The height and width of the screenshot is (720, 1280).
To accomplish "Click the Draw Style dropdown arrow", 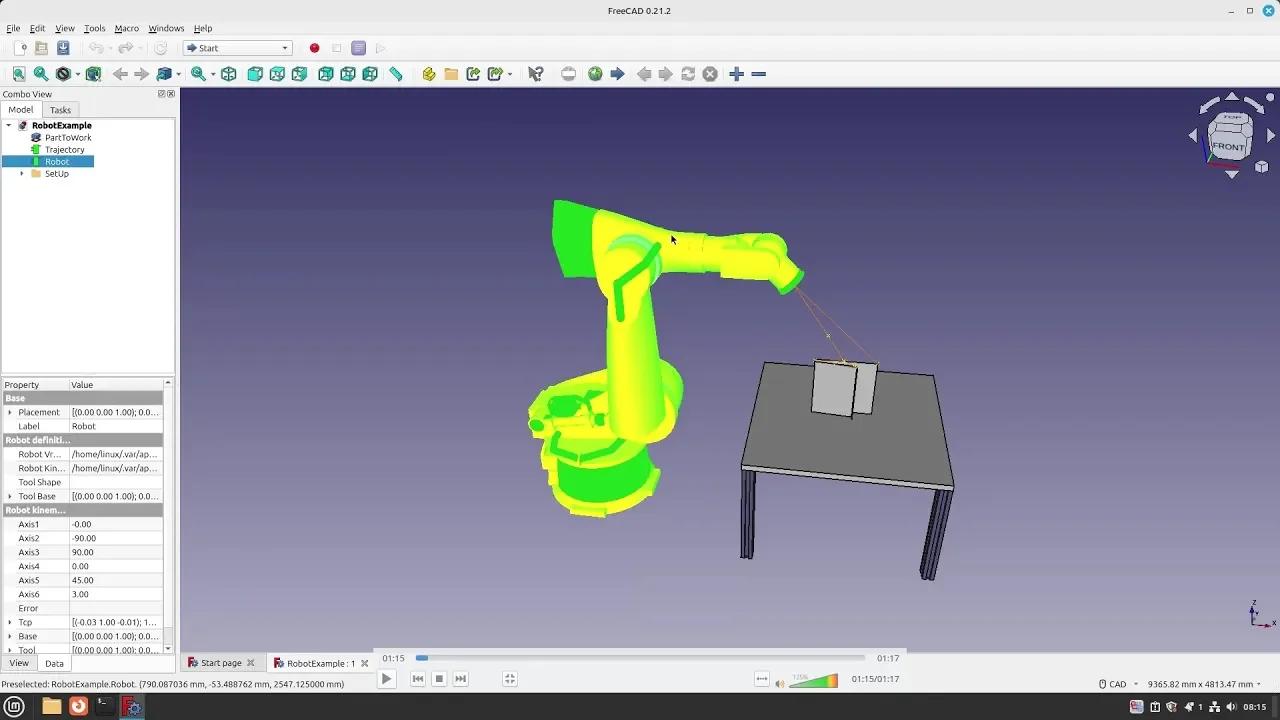I will point(76,73).
